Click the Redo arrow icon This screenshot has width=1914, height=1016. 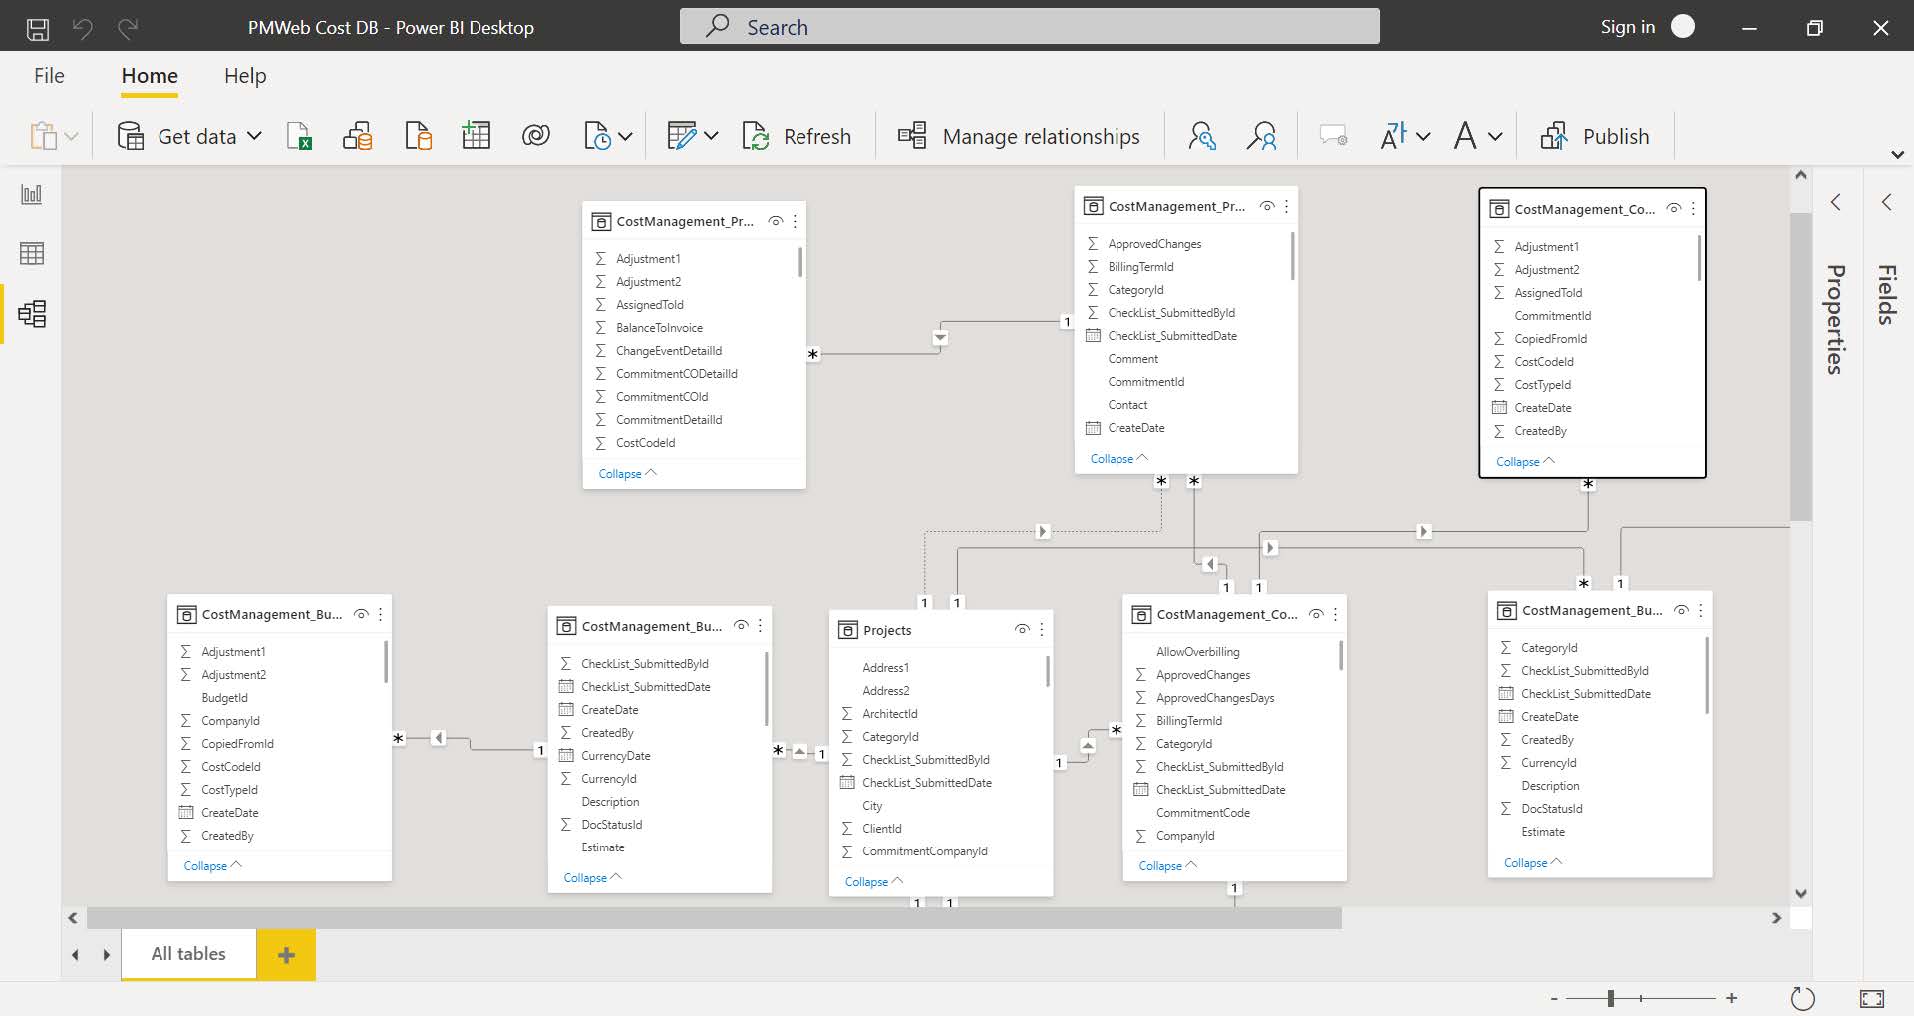[128, 28]
